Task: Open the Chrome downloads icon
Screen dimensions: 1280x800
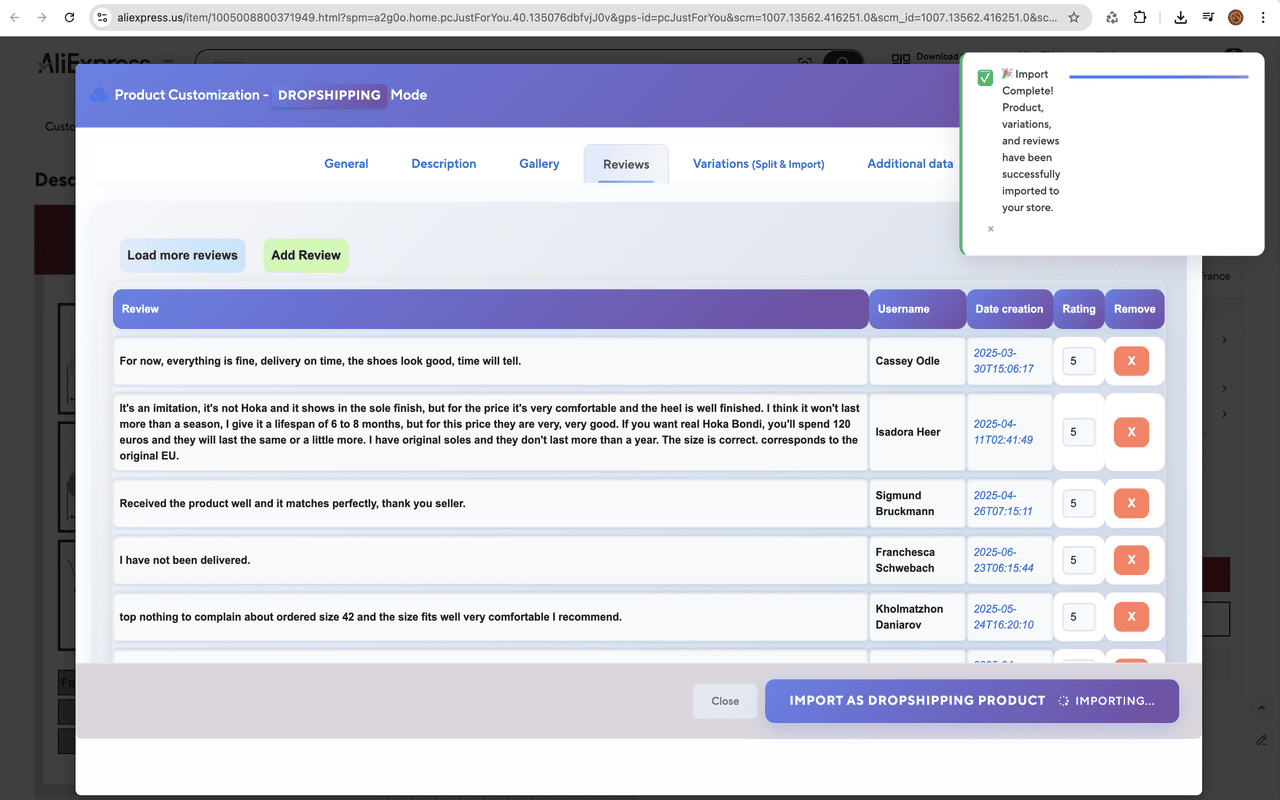Action: click(1180, 17)
